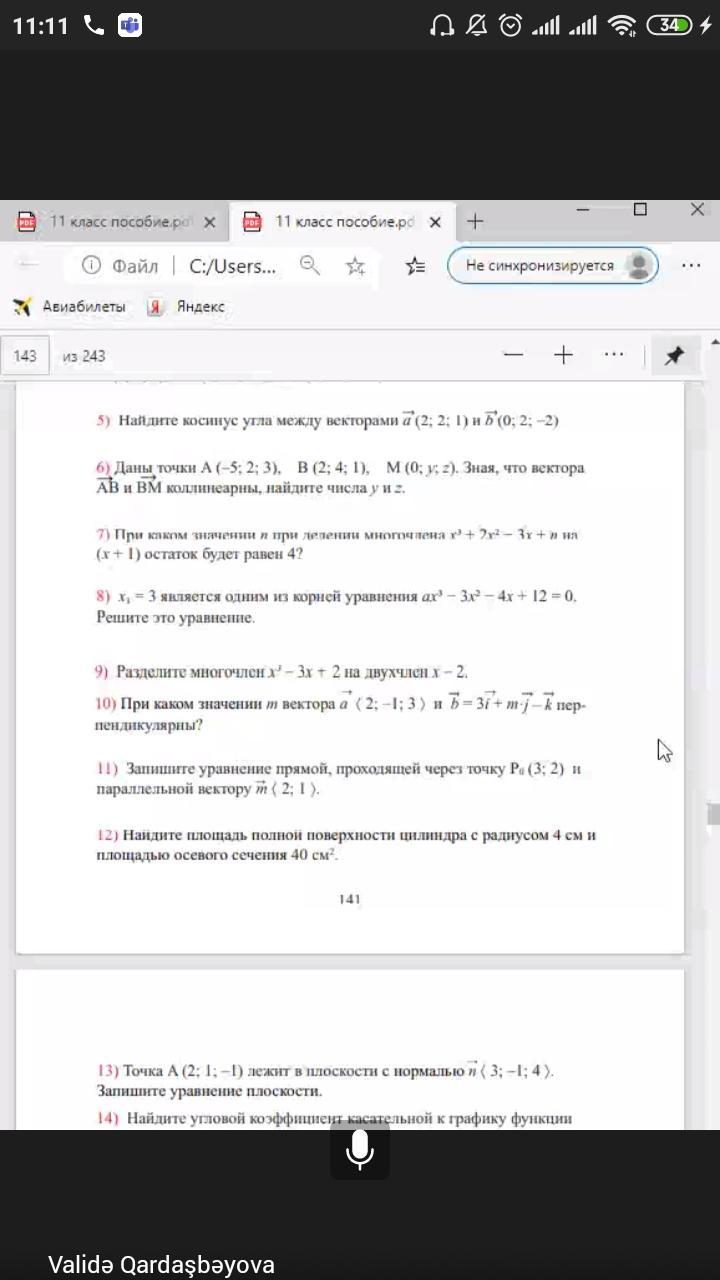Tap the battery indicator
The height and width of the screenshot is (1280, 720).
(670, 25)
